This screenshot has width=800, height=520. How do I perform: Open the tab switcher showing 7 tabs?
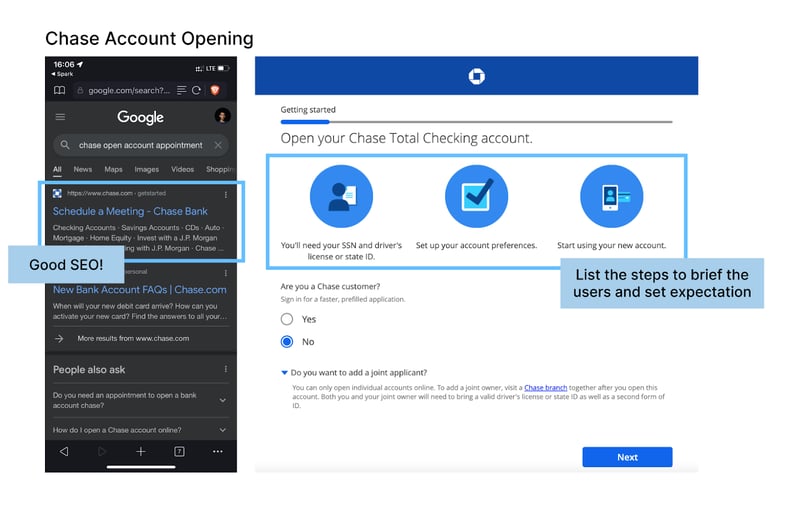(179, 452)
